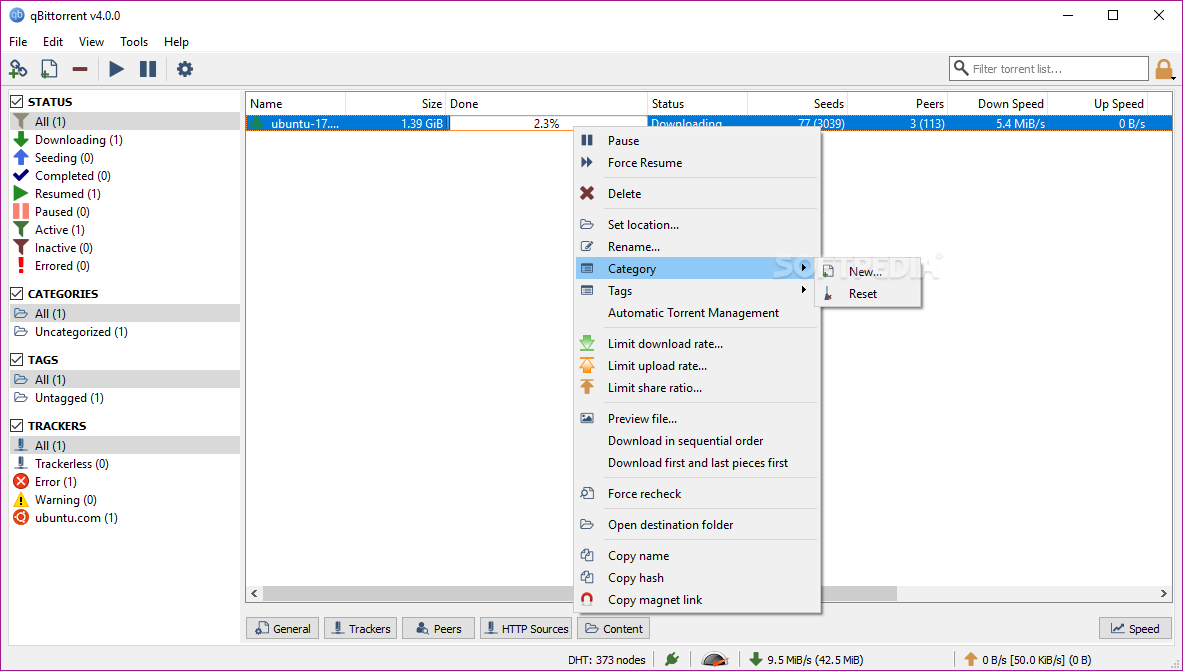1183x671 pixels.
Task: Click the search magnifier in filter box
Action: pos(960,68)
